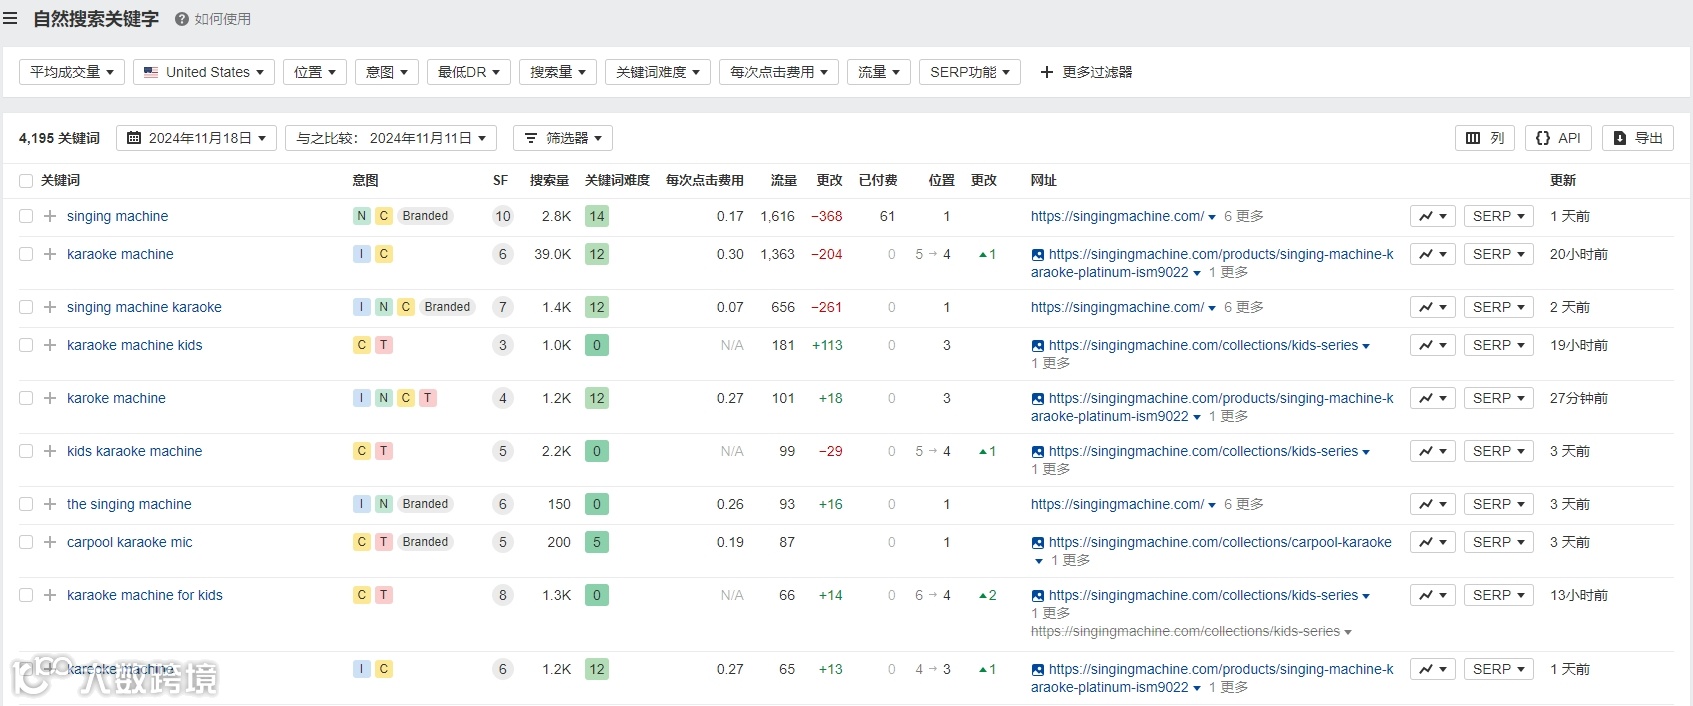Check the singing machine row checkbox

tap(26, 216)
